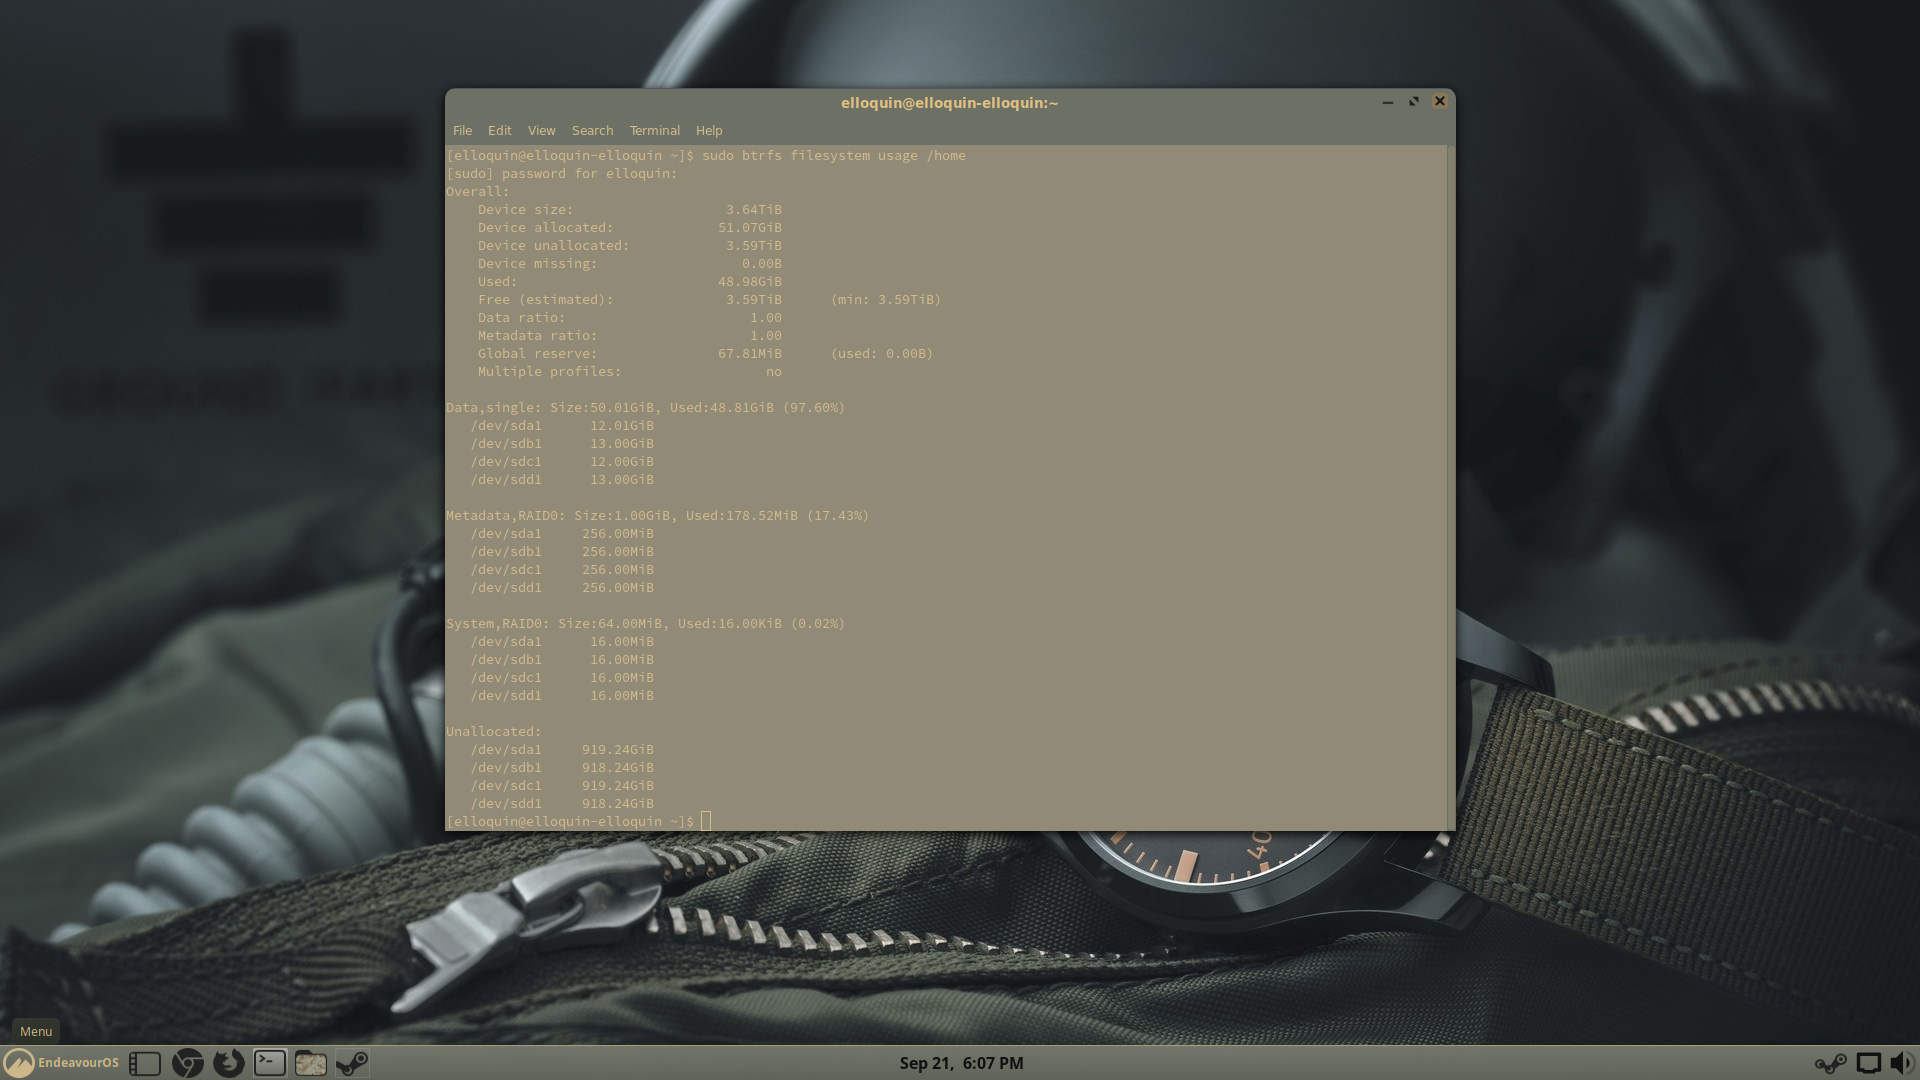Launch Firefox from the taskbar
Viewport: 1920px width, 1080px height.
[x=228, y=1063]
